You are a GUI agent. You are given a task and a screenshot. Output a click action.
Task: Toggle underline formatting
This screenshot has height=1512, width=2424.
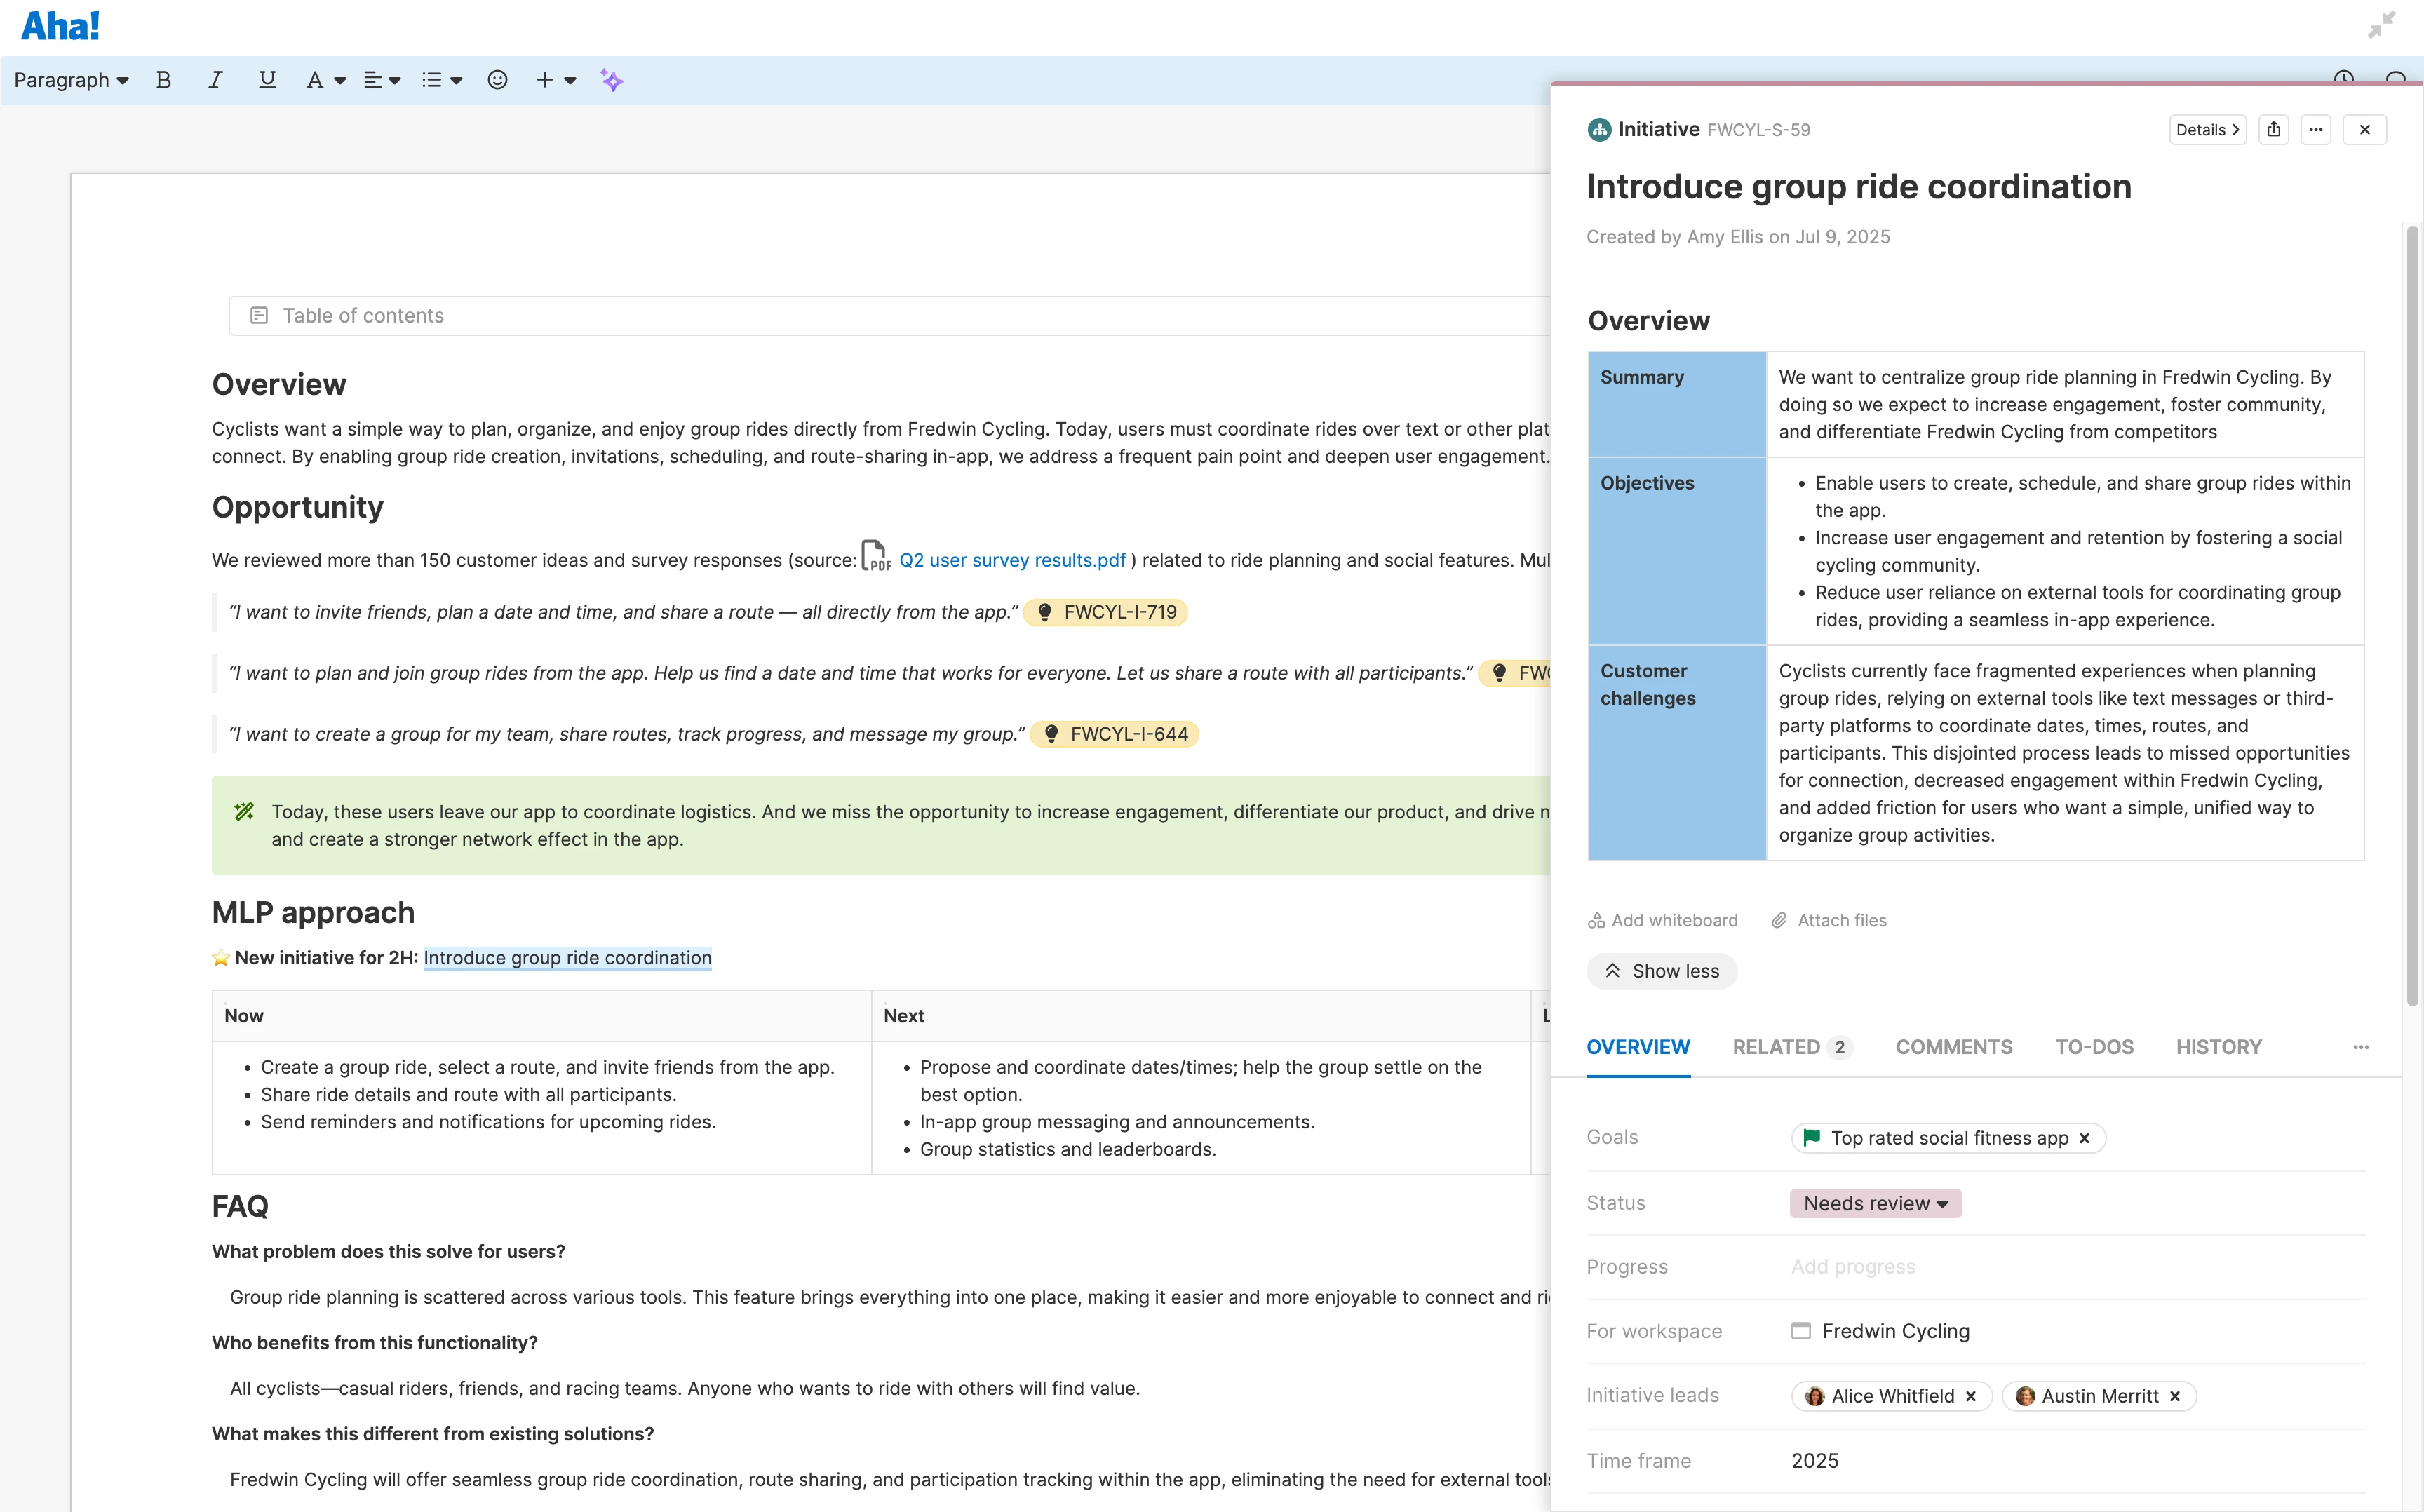pyautogui.click(x=266, y=80)
